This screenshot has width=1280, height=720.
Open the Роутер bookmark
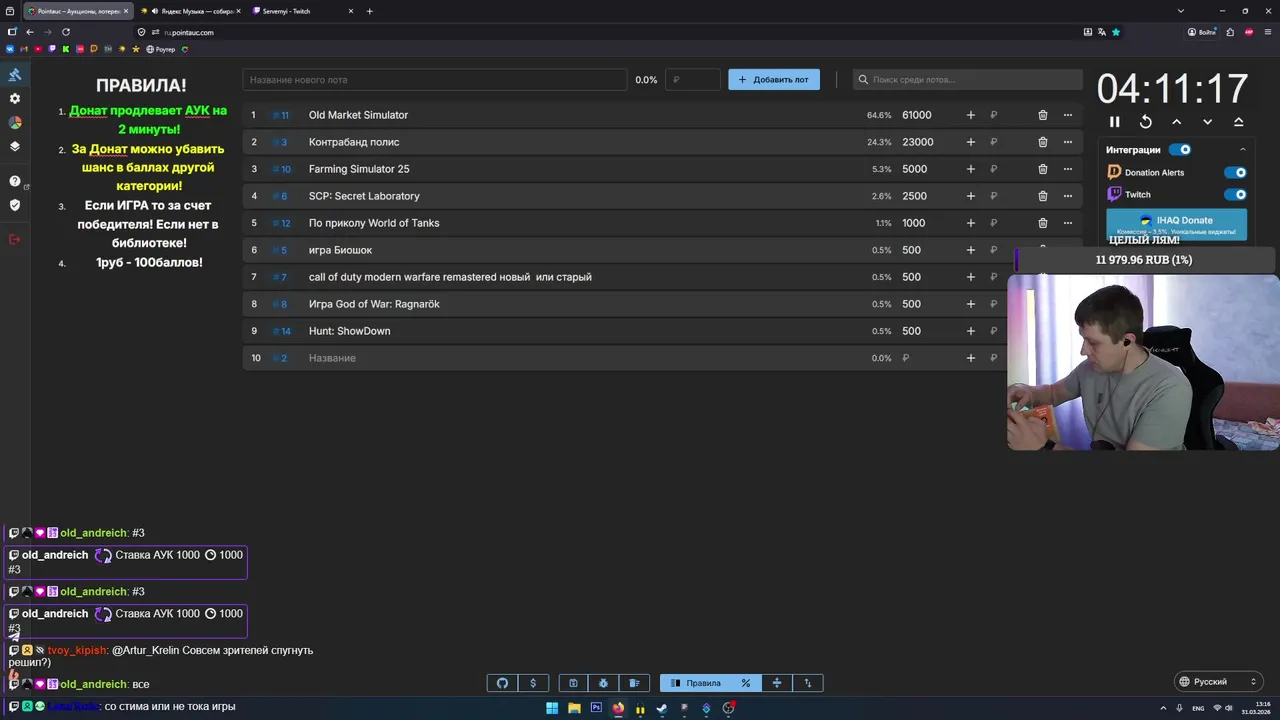[x=161, y=49]
